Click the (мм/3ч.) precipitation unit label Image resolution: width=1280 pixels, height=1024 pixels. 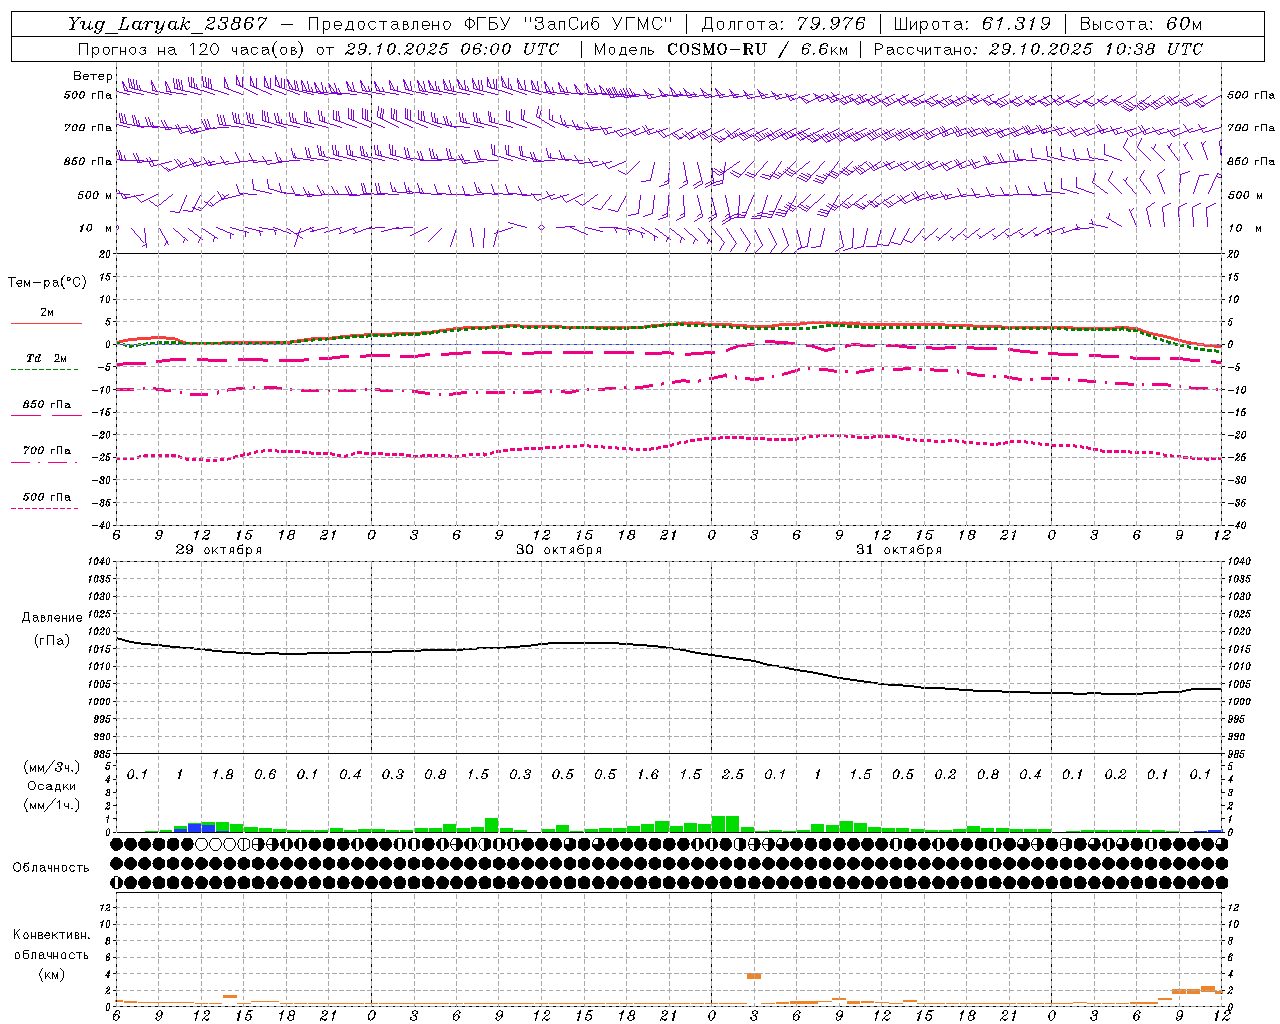pos(51,767)
